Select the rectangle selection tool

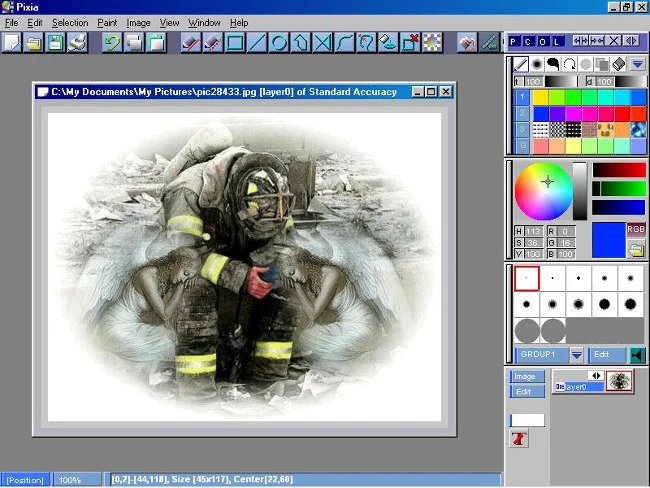pyautogui.click(x=235, y=42)
